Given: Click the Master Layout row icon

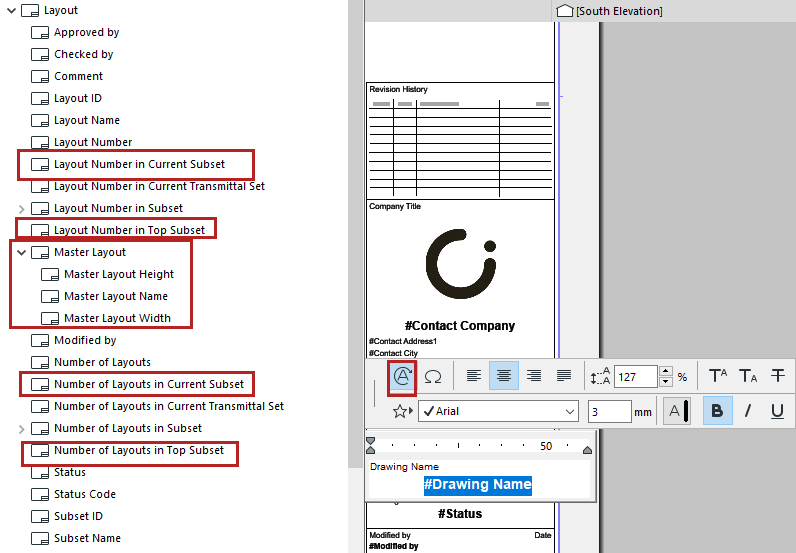Looking at the screenshot, I should point(40,252).
